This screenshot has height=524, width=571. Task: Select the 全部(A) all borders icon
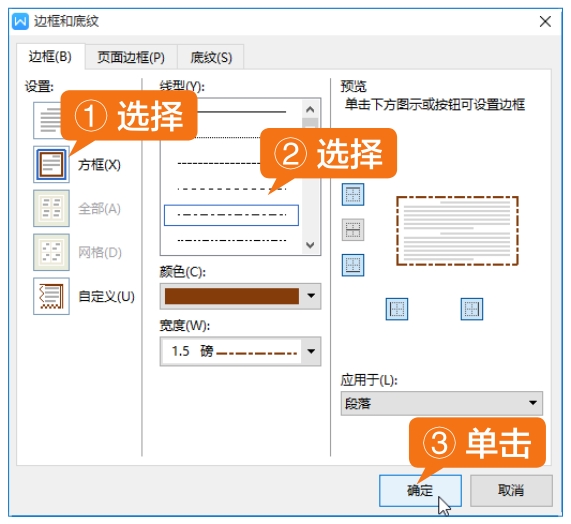coord(51,208)
